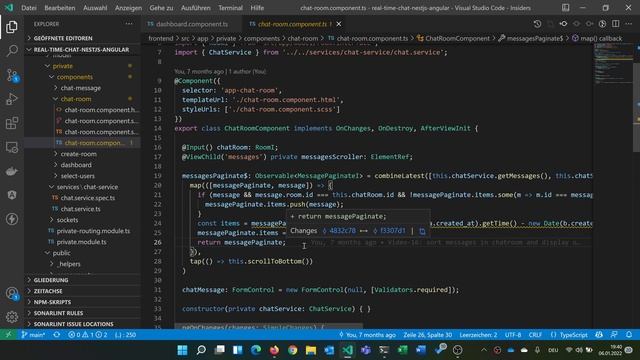The width and height of the screenshot is (640, 360).
Task: Open changes with previous revision icon
Action: [563, 24]
